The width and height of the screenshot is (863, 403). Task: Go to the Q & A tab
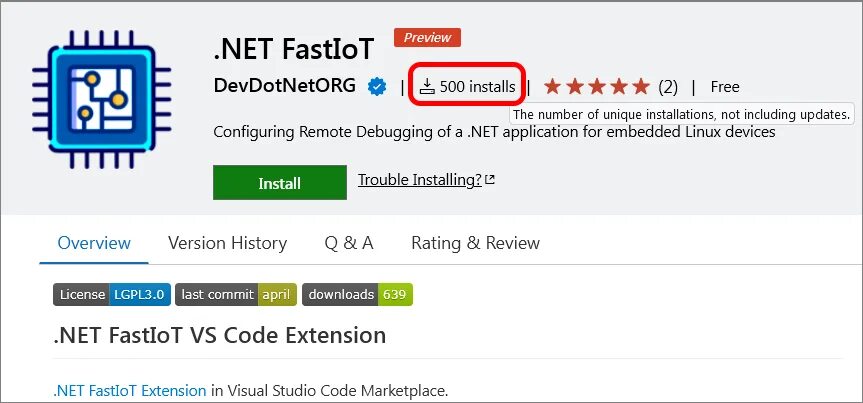(x=349, y=243)
